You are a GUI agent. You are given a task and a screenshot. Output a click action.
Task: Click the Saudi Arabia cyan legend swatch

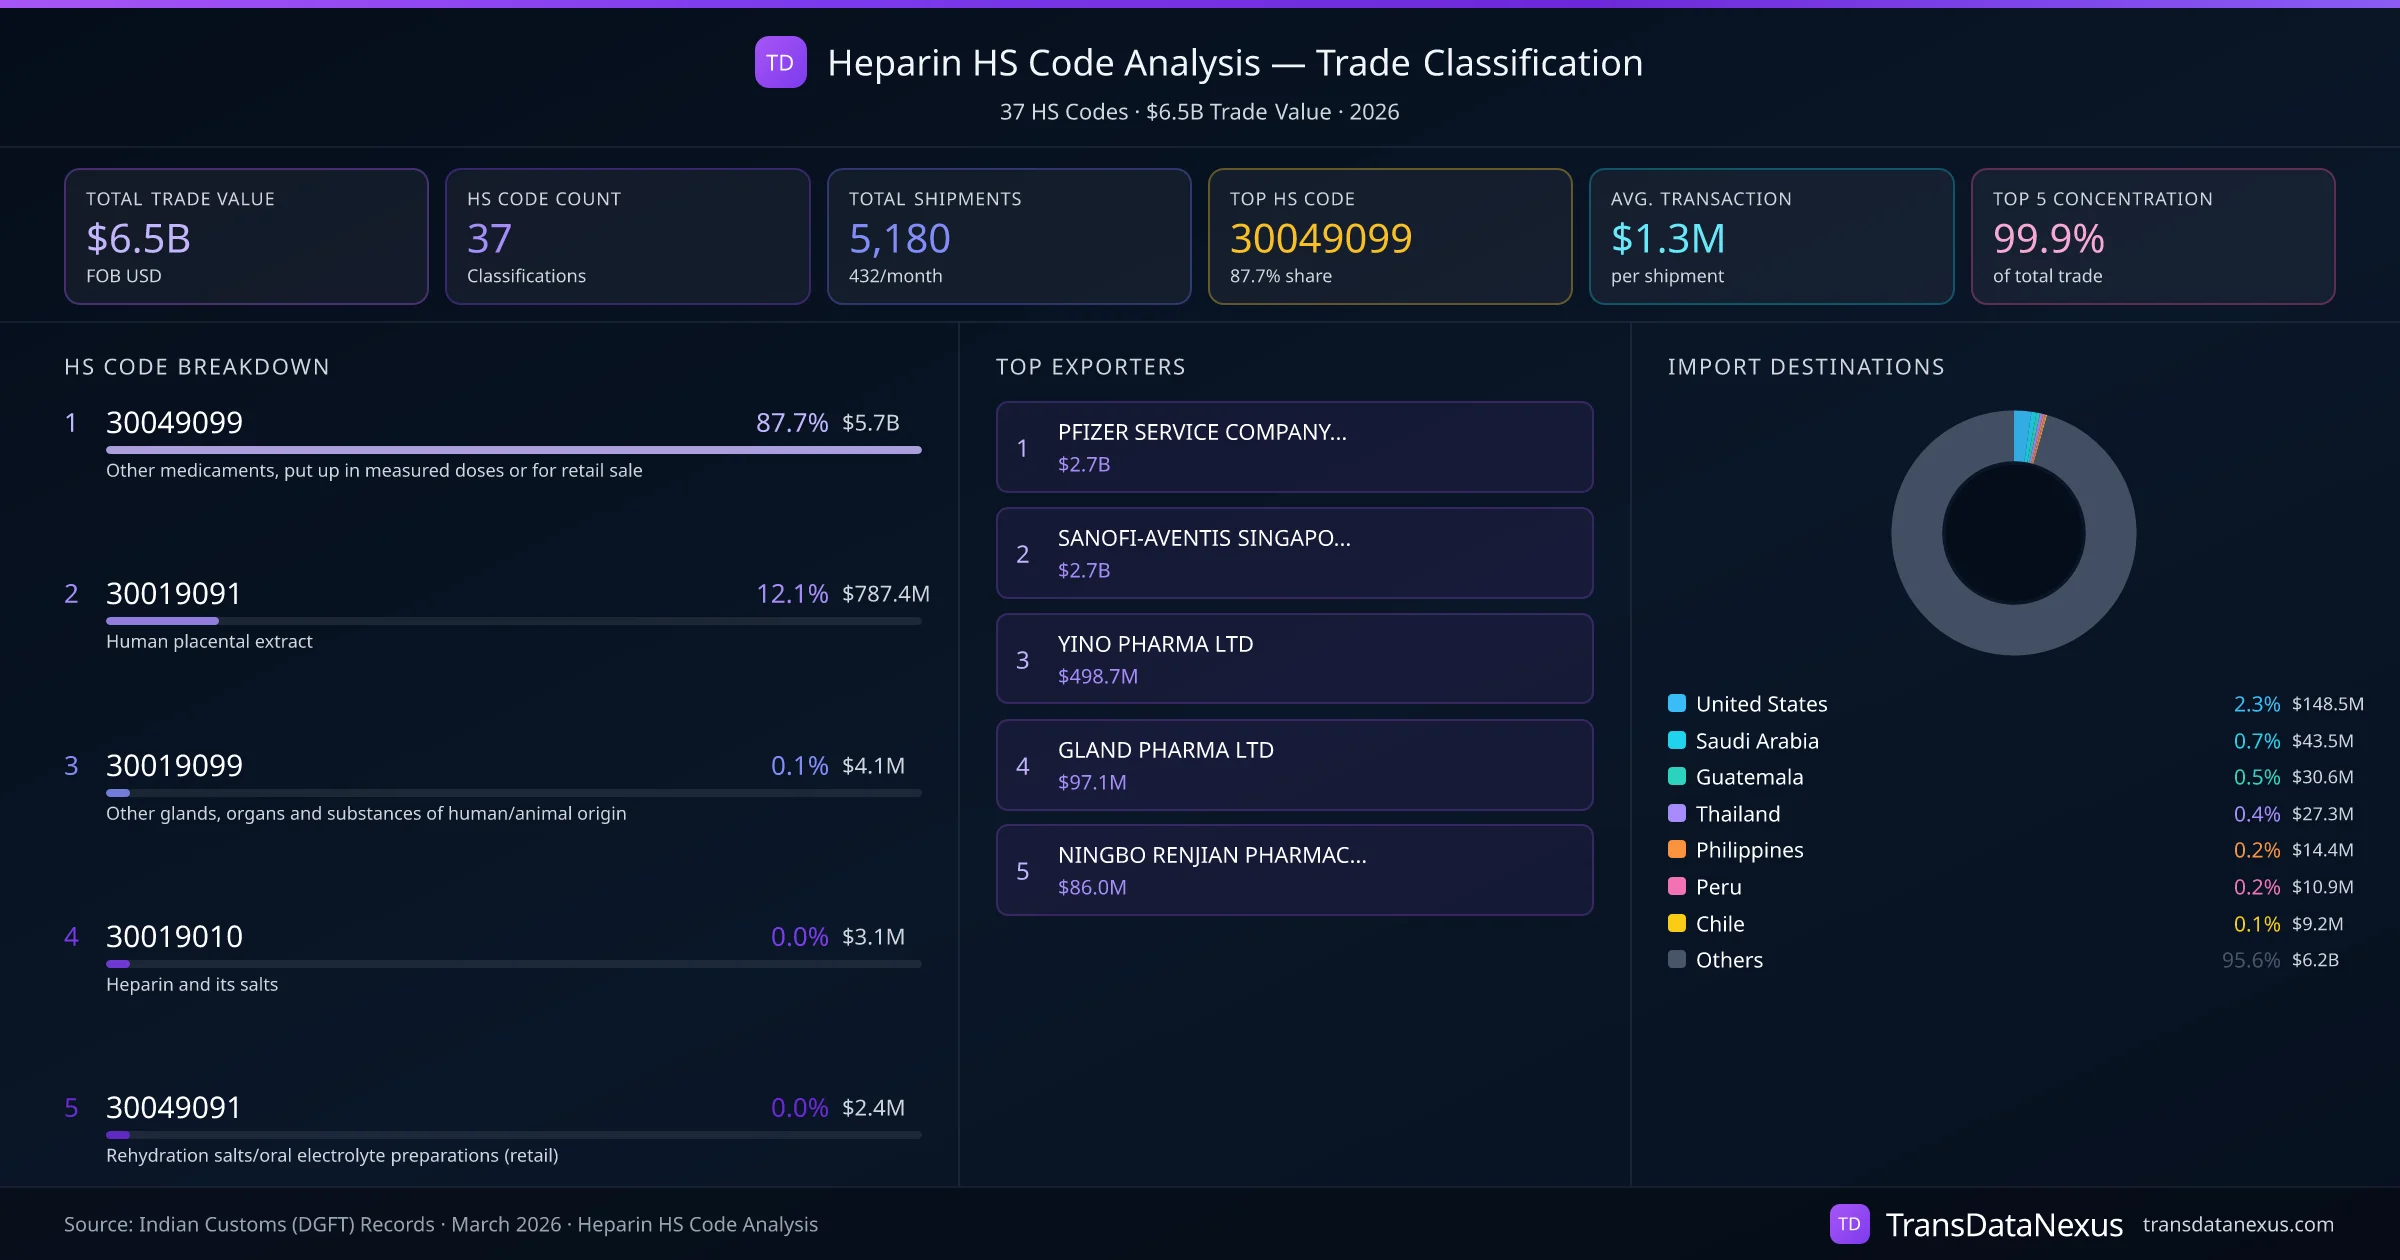click(1677, 740)
